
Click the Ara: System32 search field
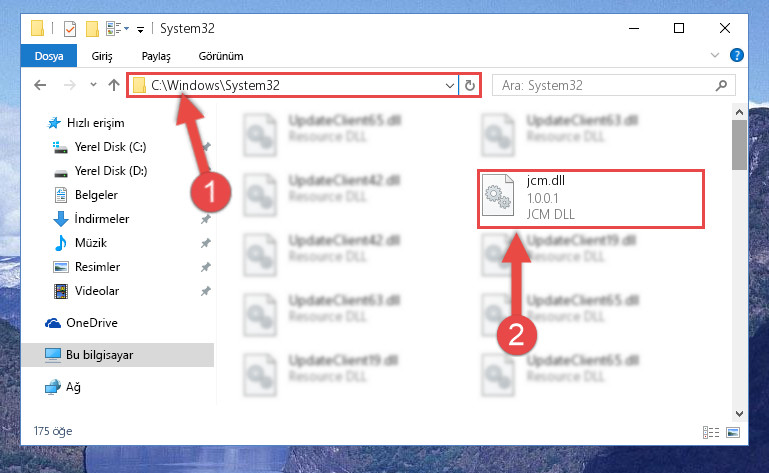click(x=604, y=85)
